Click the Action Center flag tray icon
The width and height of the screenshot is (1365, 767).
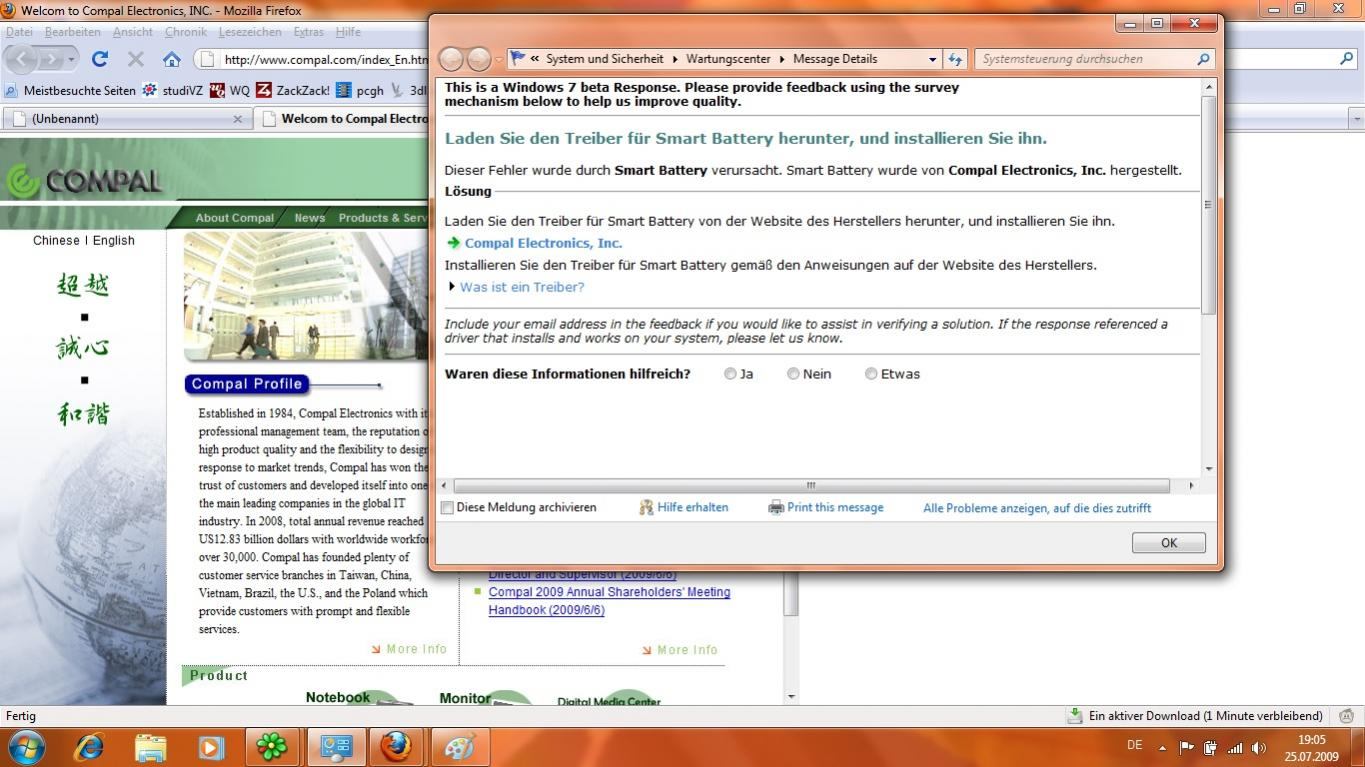(x=1187, y=747)
